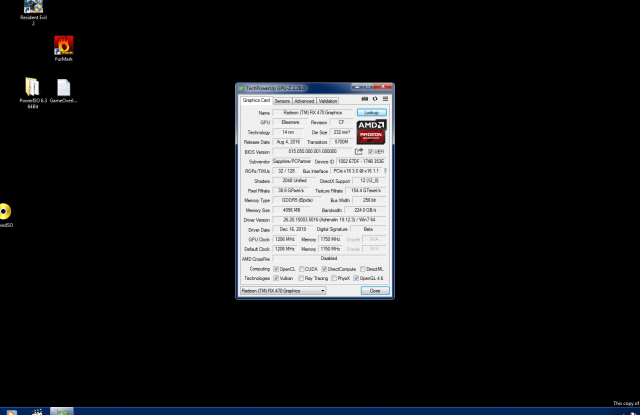Click the Memory Type GDDR5 field
This screenshot has height=415, width=640.
tap(297, 200)
